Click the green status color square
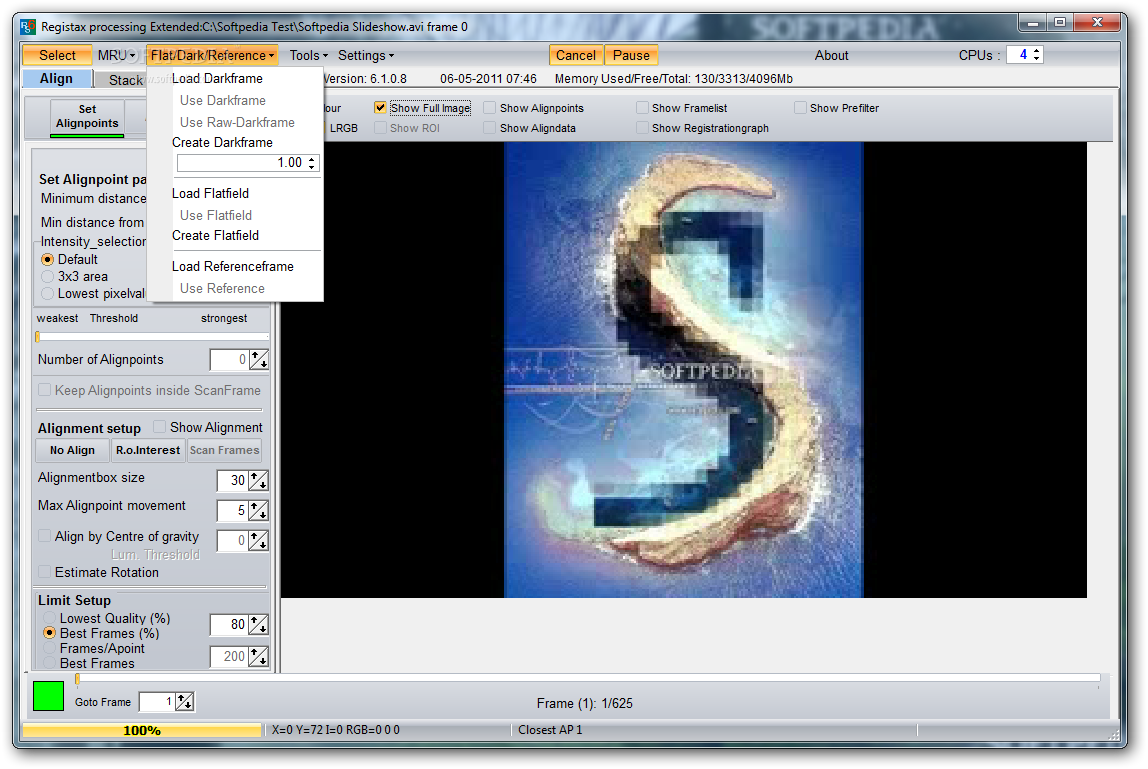 48,696
